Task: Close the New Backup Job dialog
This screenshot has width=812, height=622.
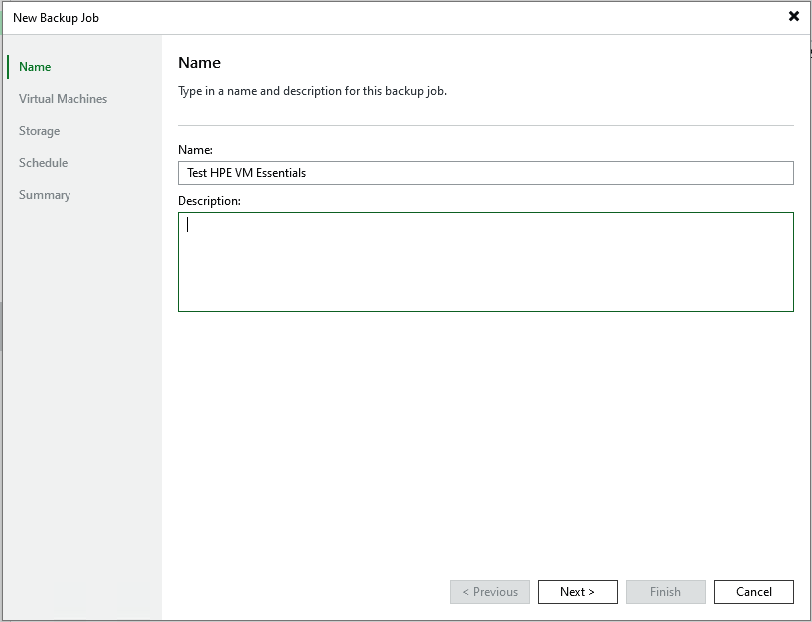Action: click(793, 17)
